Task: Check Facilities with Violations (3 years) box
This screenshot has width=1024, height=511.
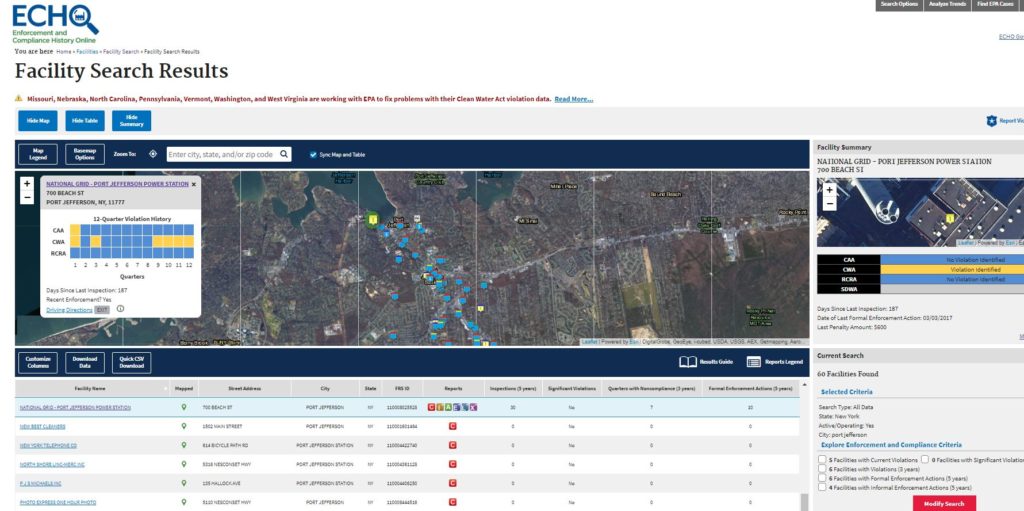Action: click(822, 469)
